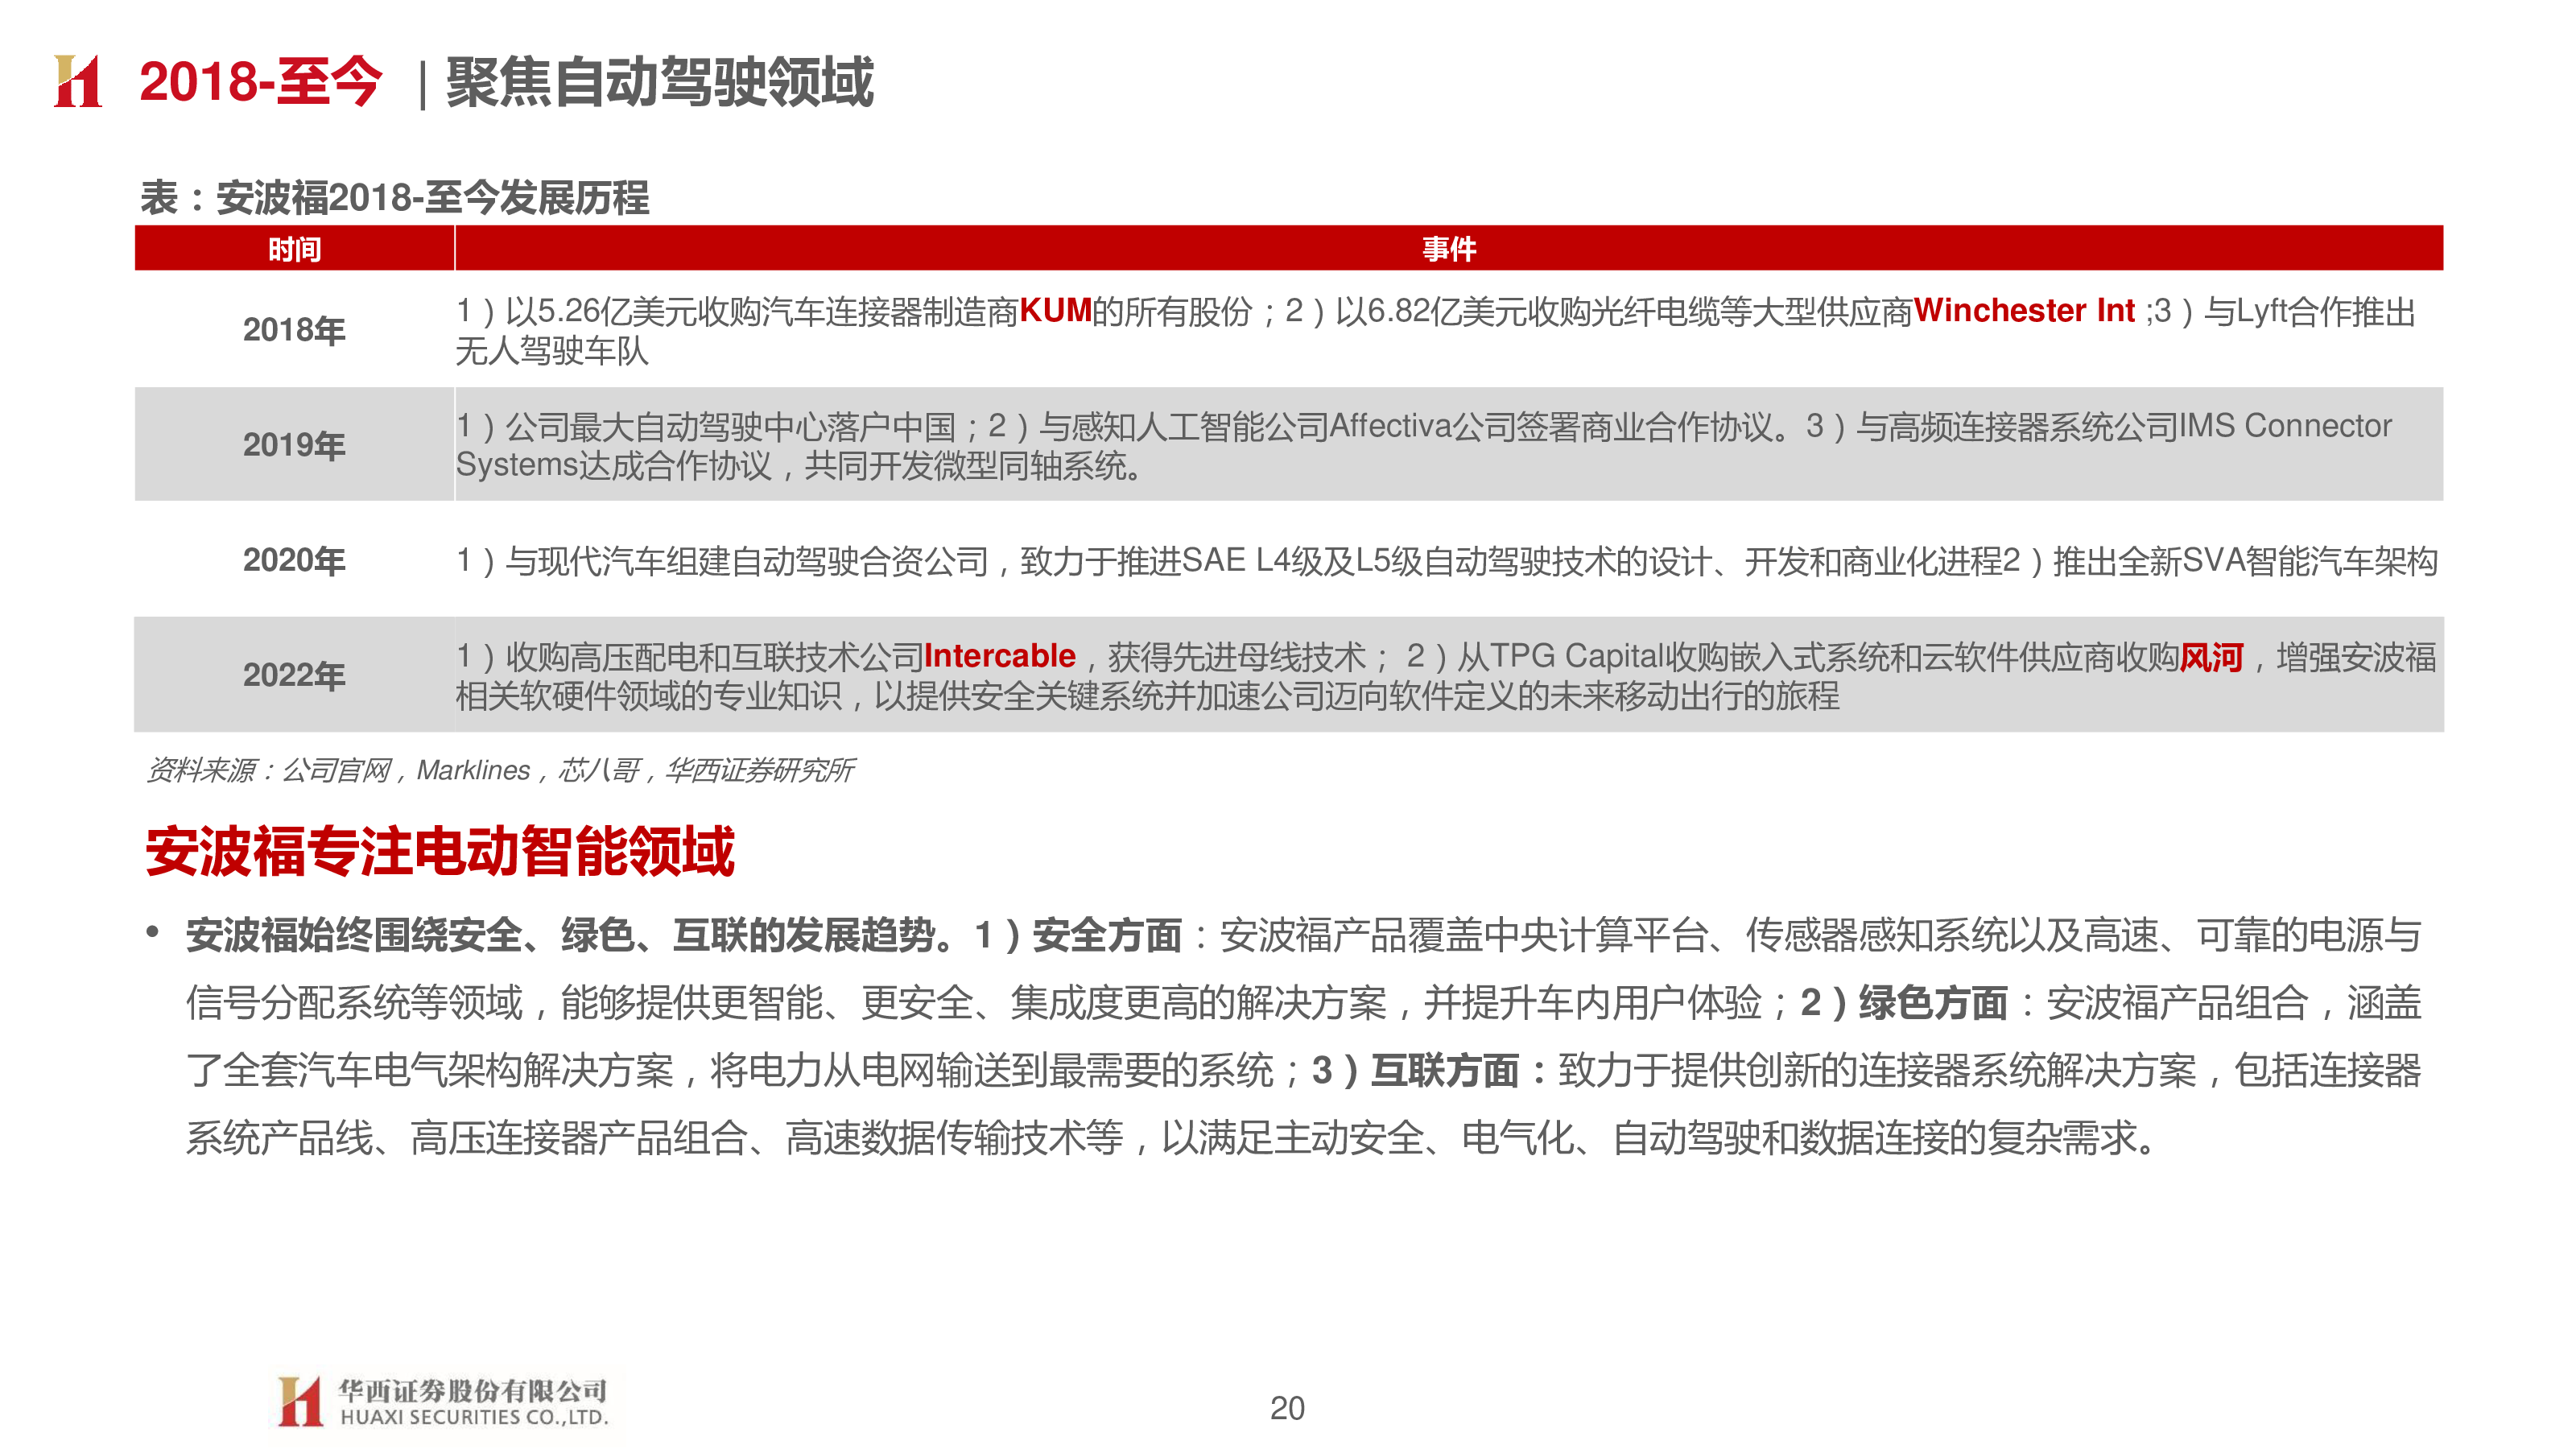Click "IMS Connector" in the 2019 row
Image resolution: width=2576 pixels, height=1449 pixels.
[x=2285, y=426]
